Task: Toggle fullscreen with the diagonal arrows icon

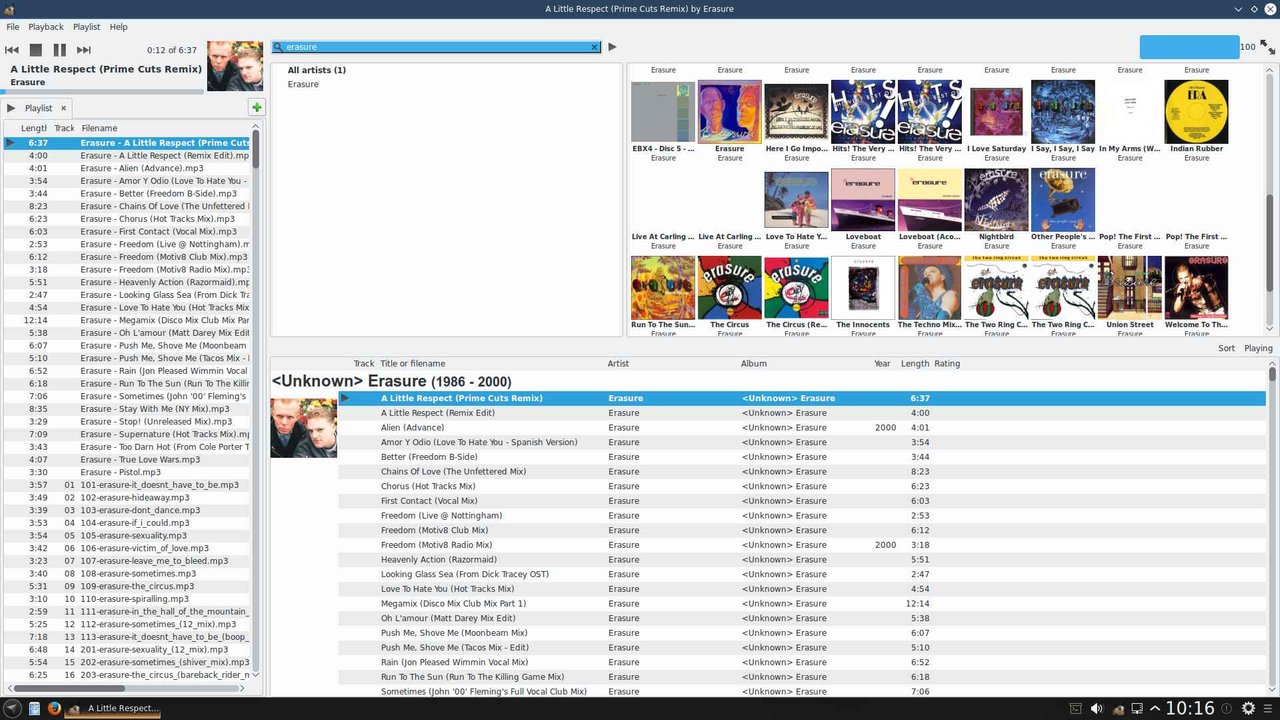Action: coord(1267,47)
